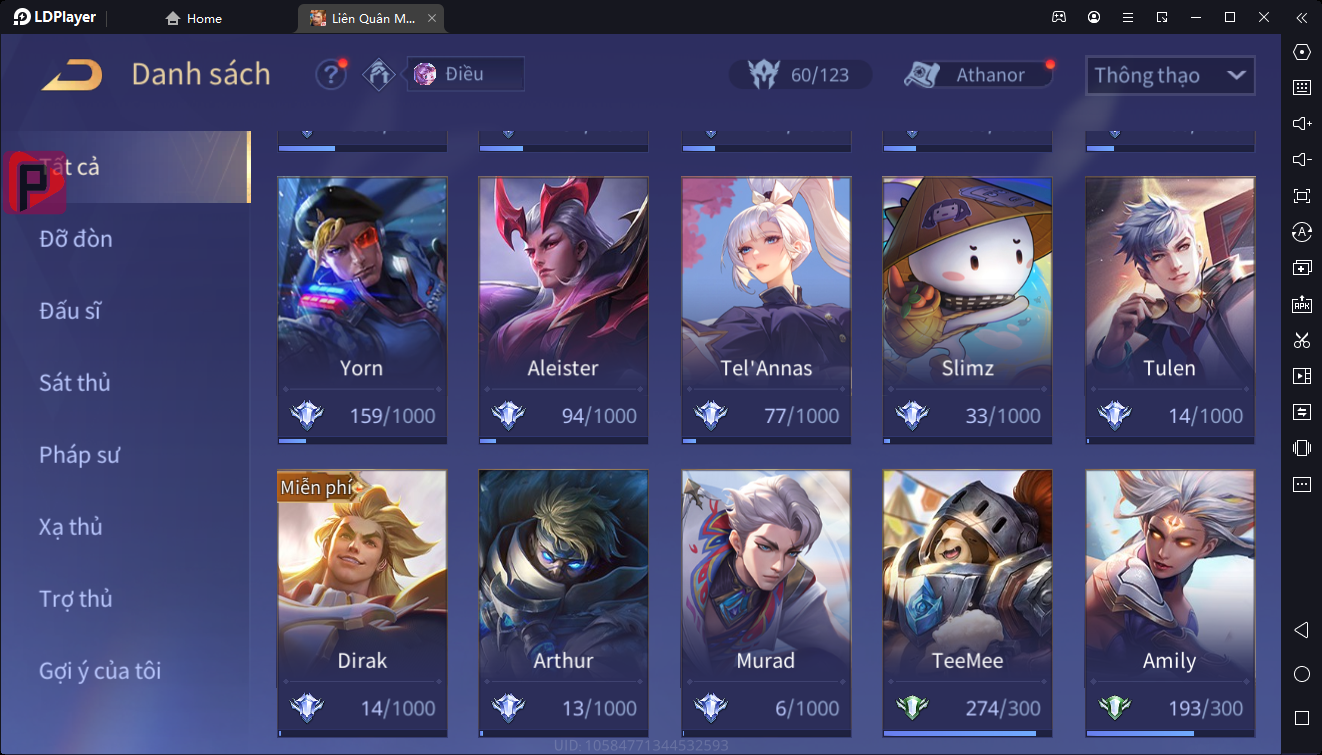Screen dimensions: 1322x755
Task: Collapse LDPlayer sidebar with double chevron
Action: tap(1302, 18)
